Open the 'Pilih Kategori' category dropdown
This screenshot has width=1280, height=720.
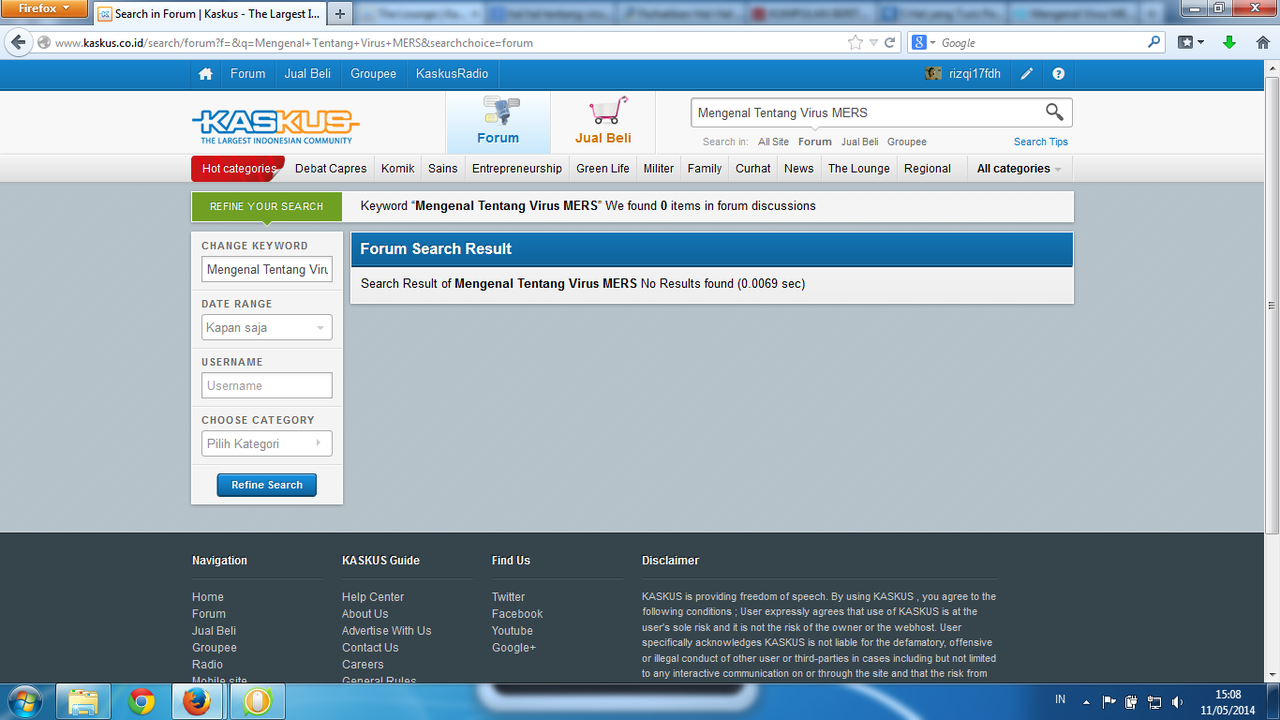267,444
